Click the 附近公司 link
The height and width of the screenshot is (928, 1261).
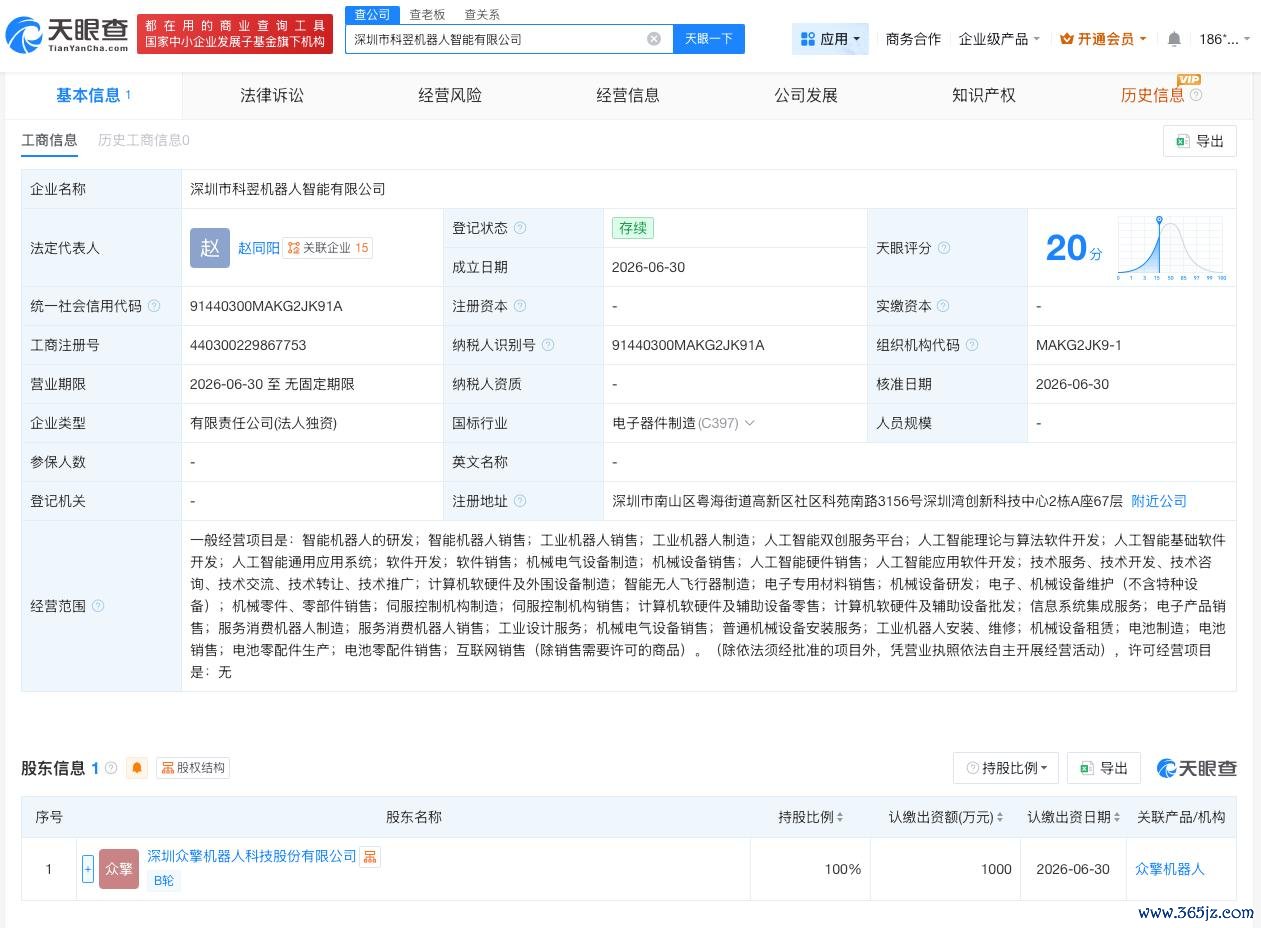(x=1159, y=501)
